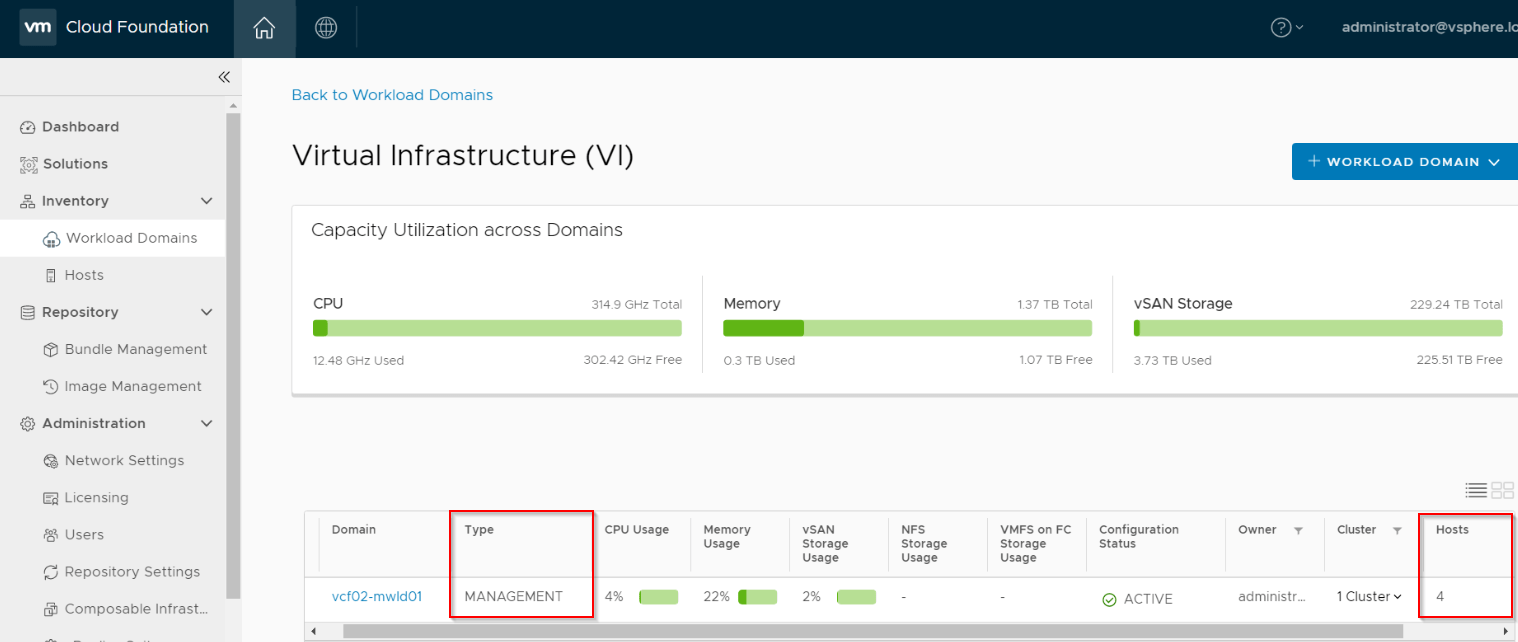Open Network Settings
The image size is (1518, 642).
124,460
